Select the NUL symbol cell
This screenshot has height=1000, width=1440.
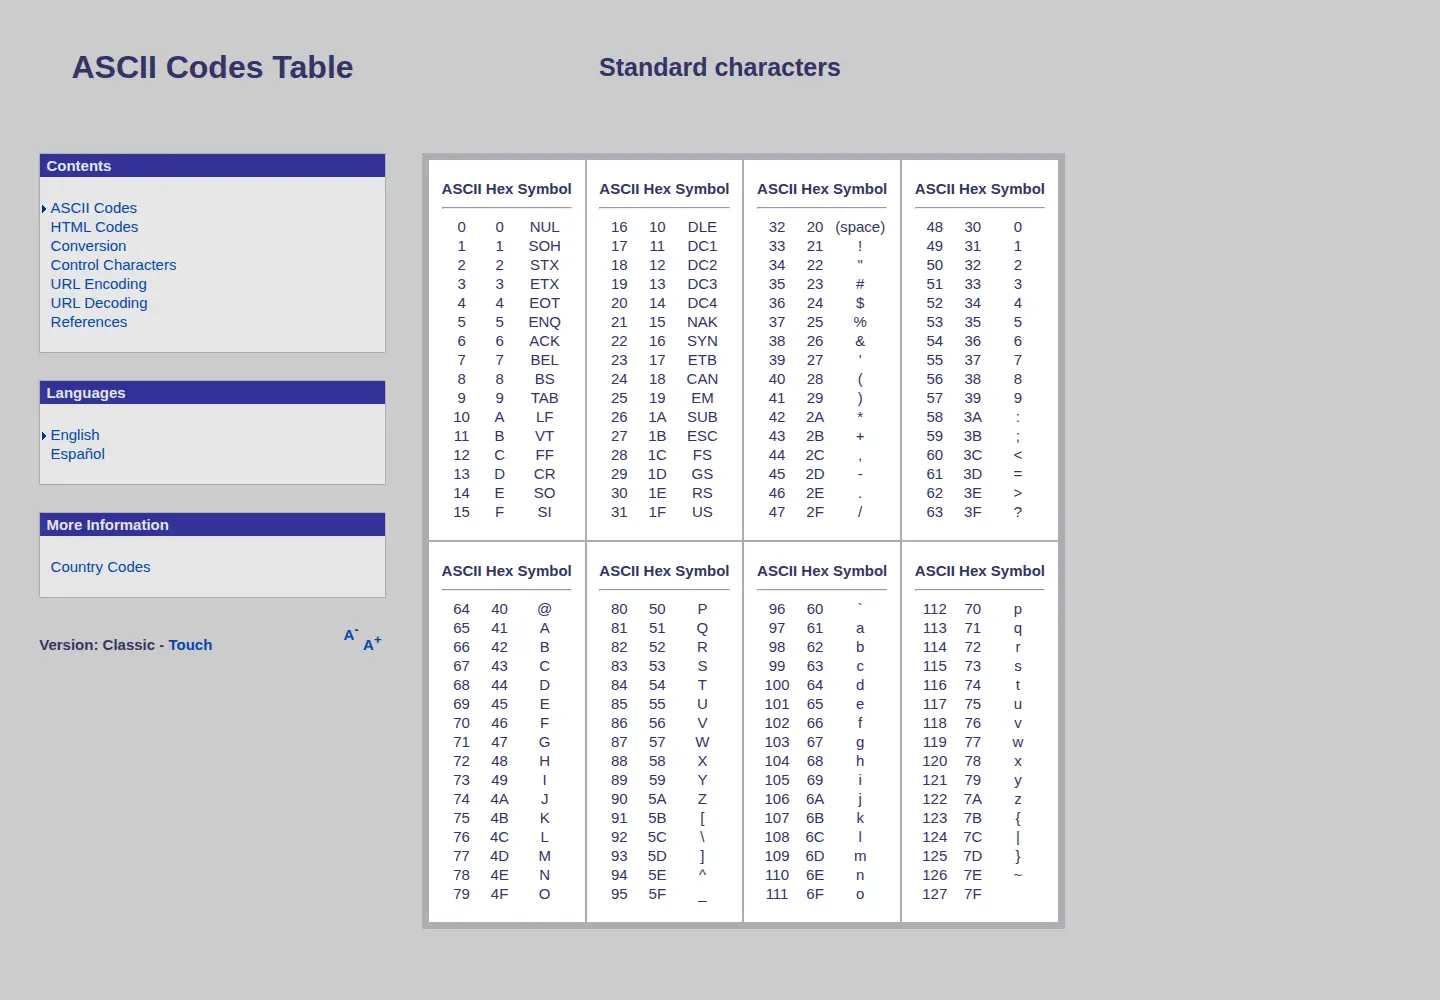pyautogui.click(x=545, y=227)
